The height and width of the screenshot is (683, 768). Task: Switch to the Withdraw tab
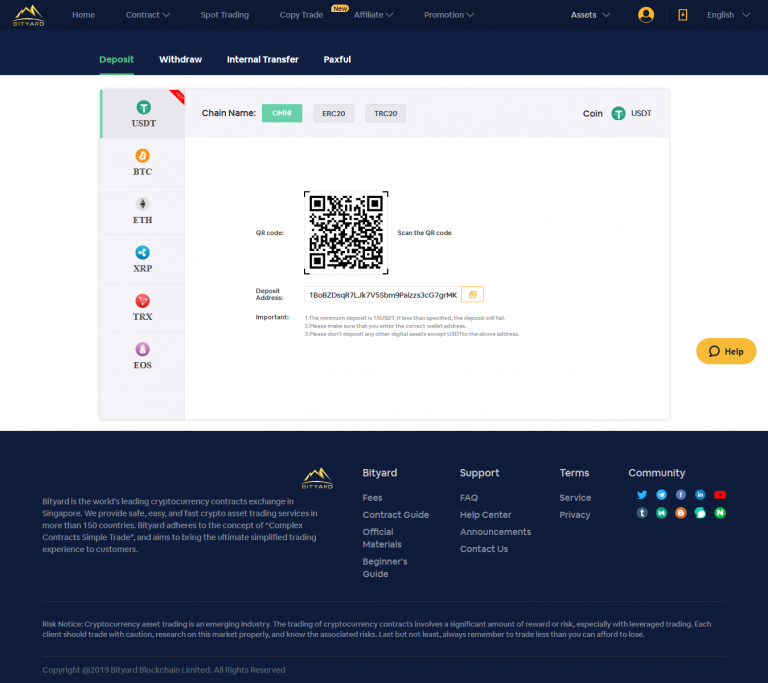pos(180,59)
